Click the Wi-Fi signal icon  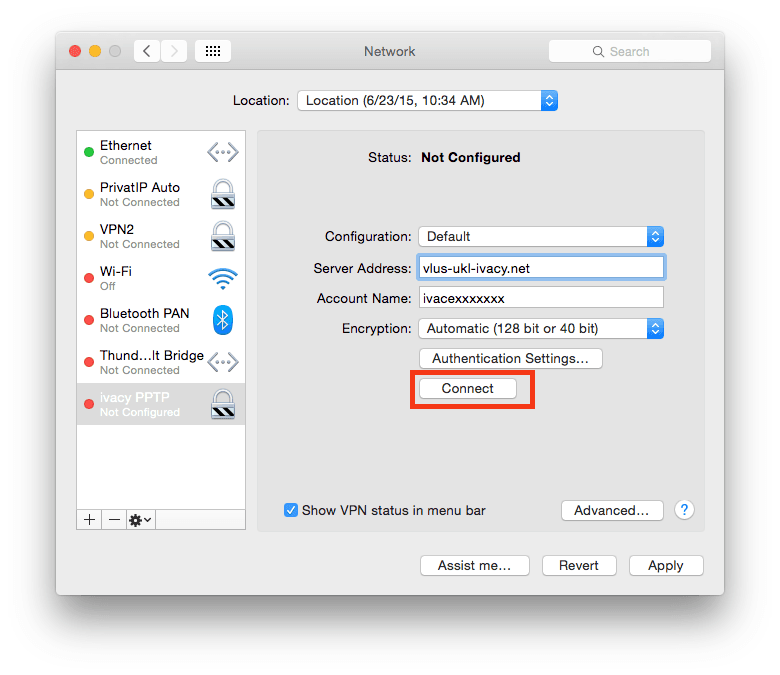click(222, 278)
